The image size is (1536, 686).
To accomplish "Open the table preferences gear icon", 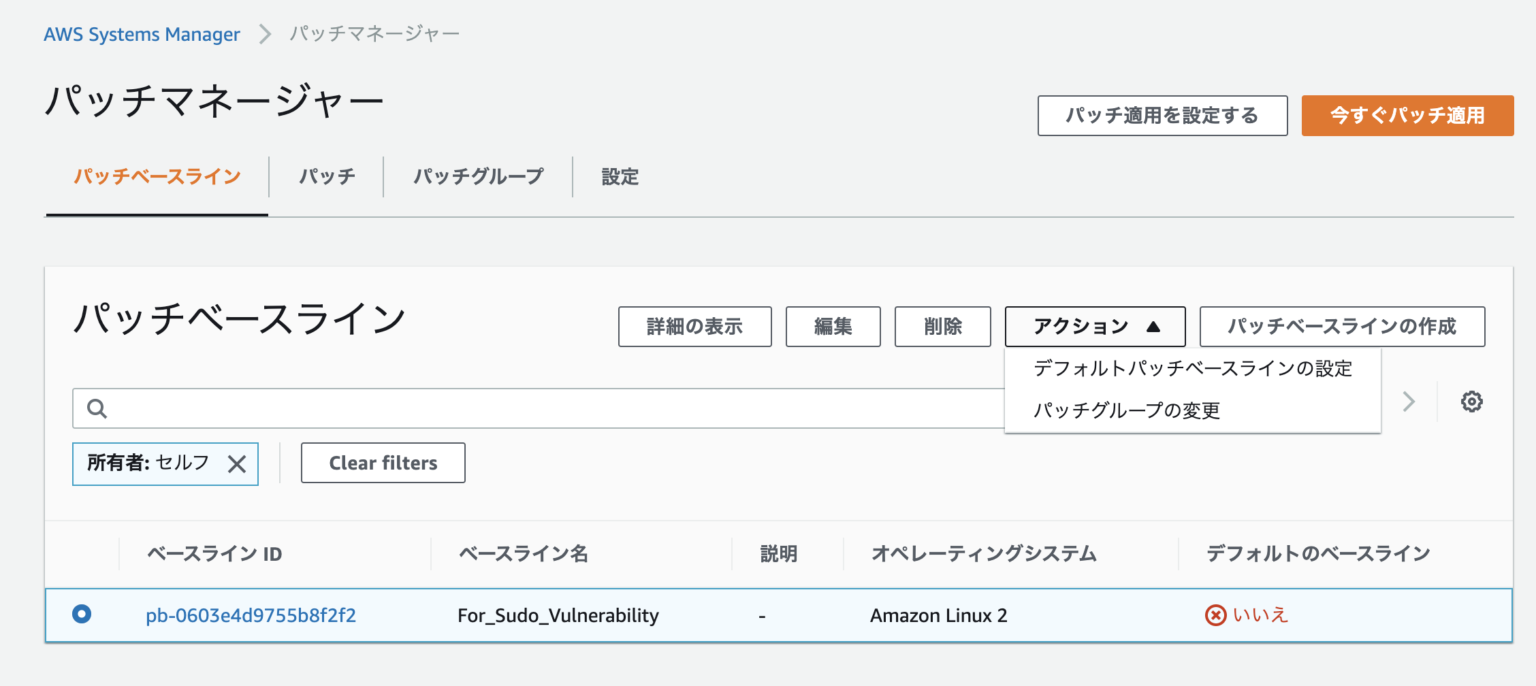I will 1471,401.
